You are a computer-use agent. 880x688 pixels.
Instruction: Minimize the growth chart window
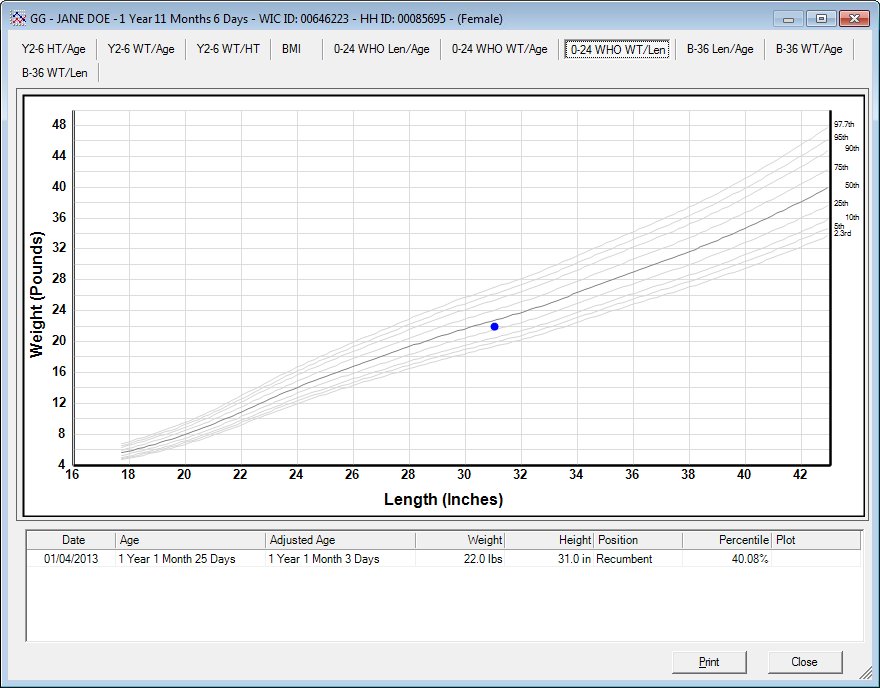(x=789, y=19)
